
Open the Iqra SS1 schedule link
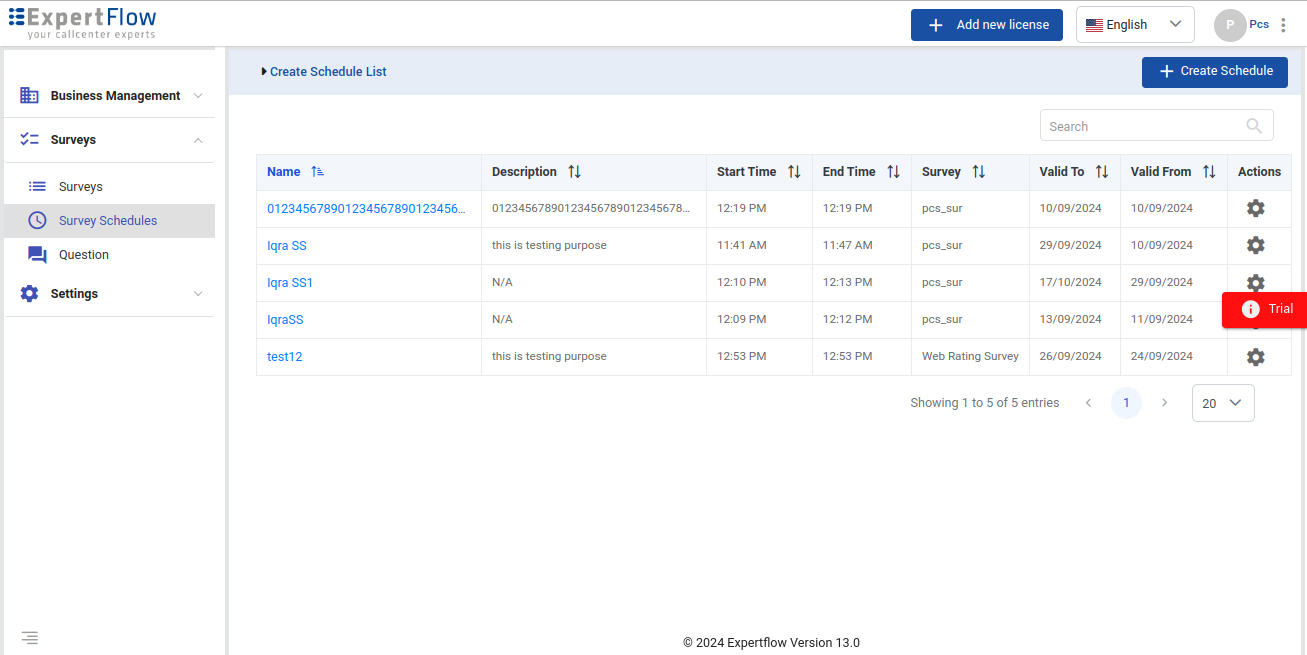pos(290,283)
